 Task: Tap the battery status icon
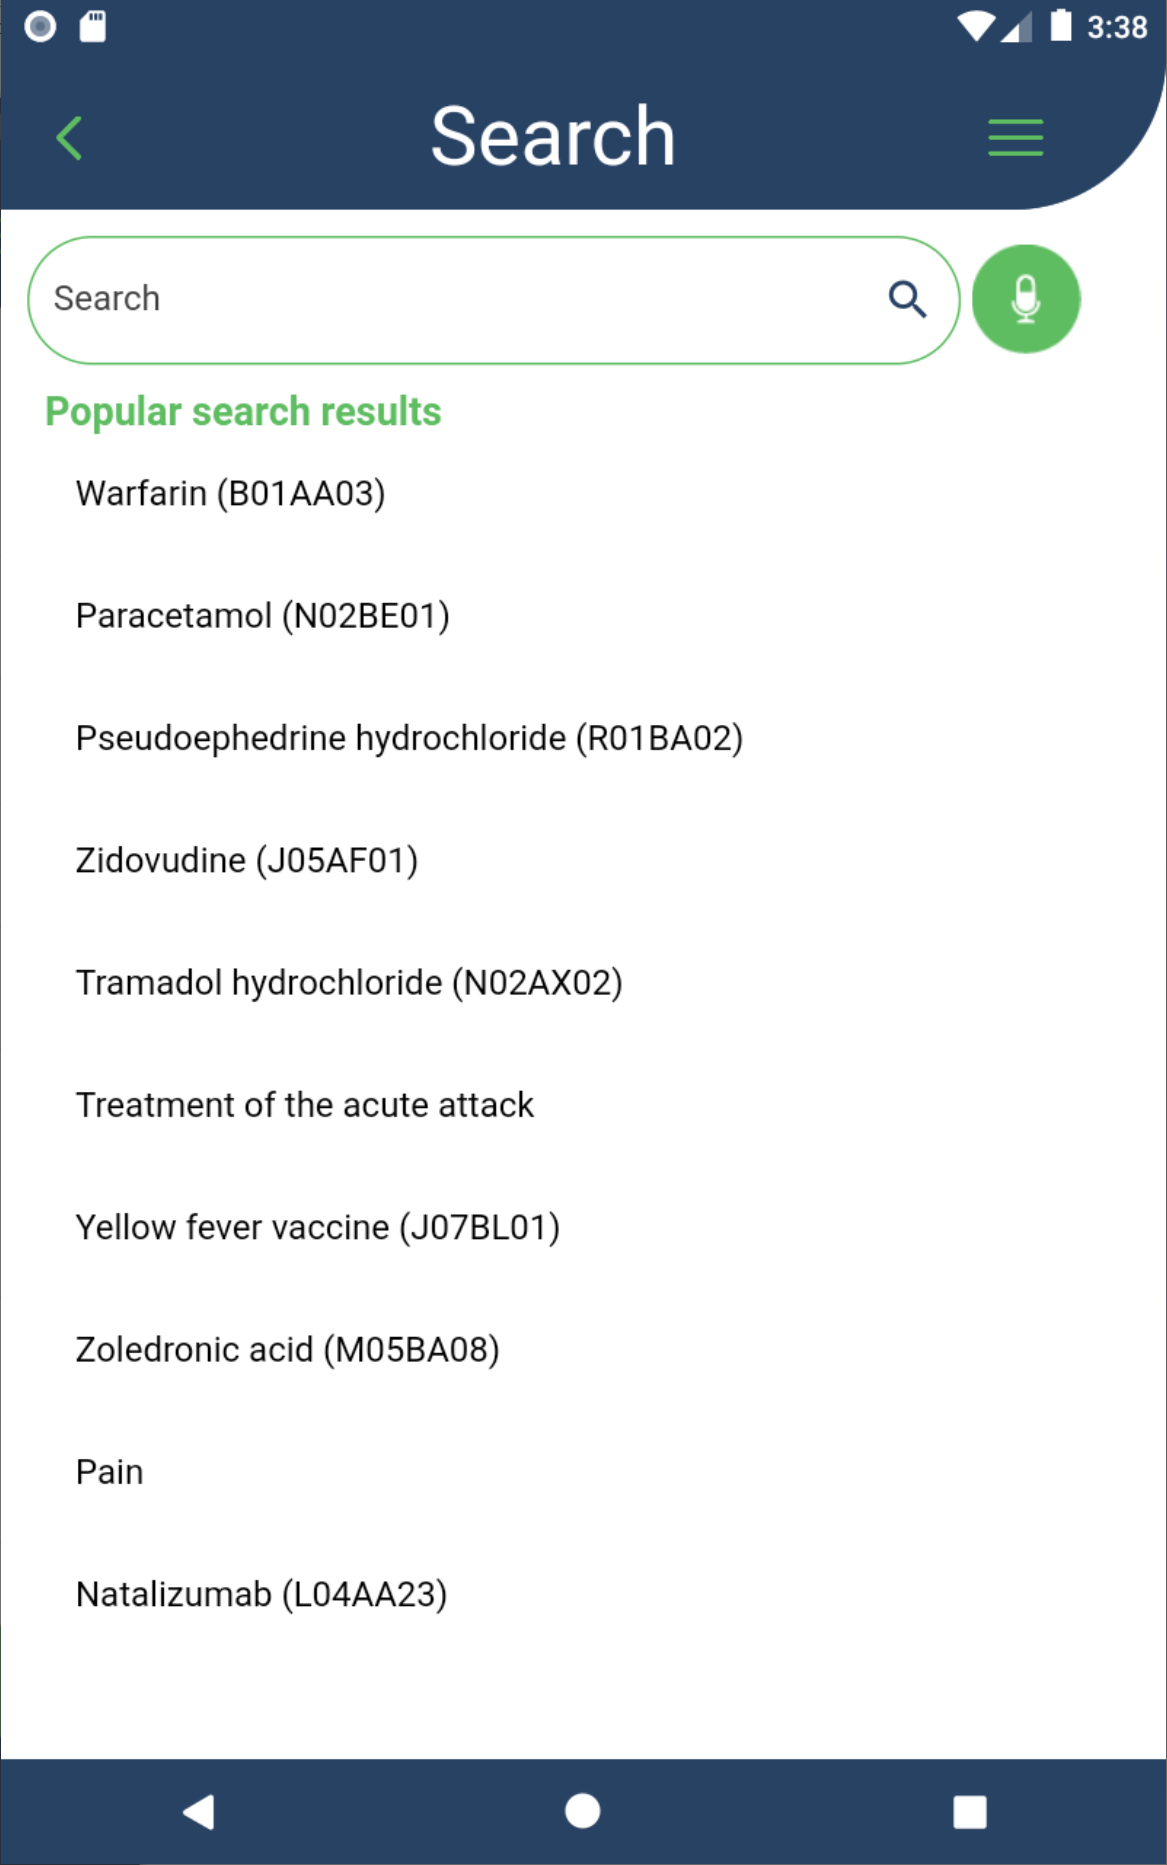coord(1060,26)
